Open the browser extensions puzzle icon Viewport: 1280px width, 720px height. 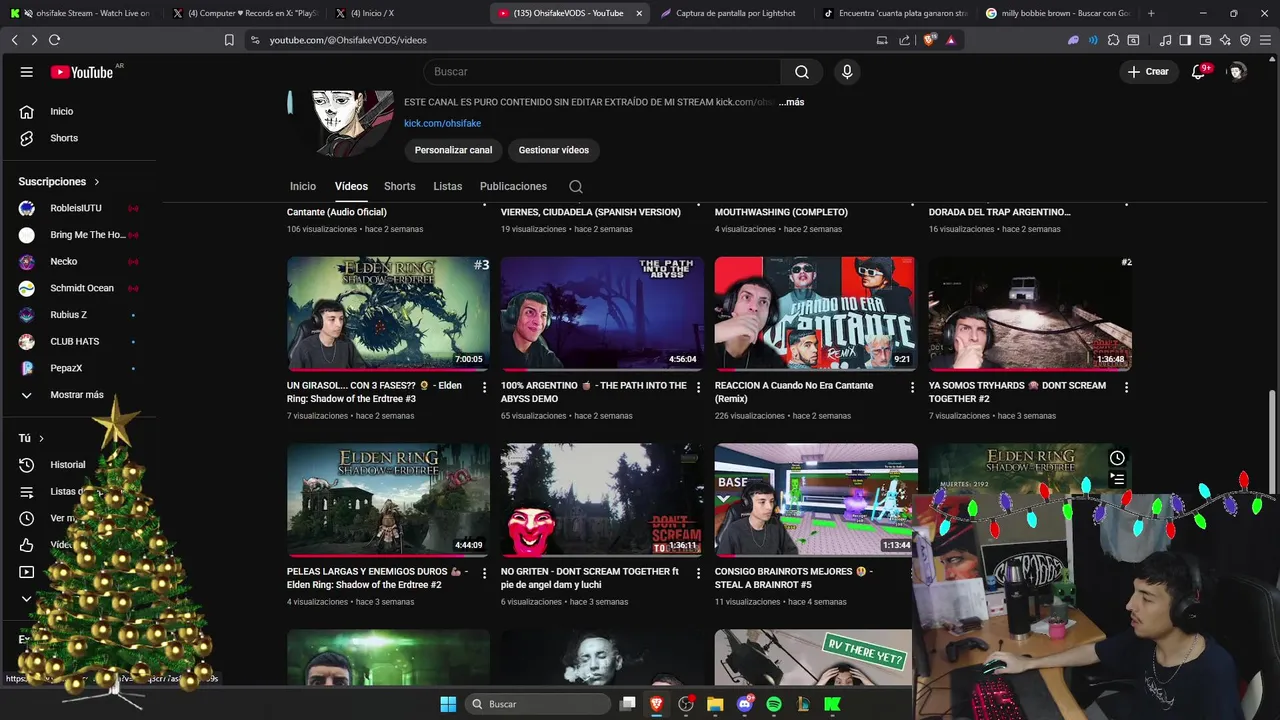coord(1113,40)
